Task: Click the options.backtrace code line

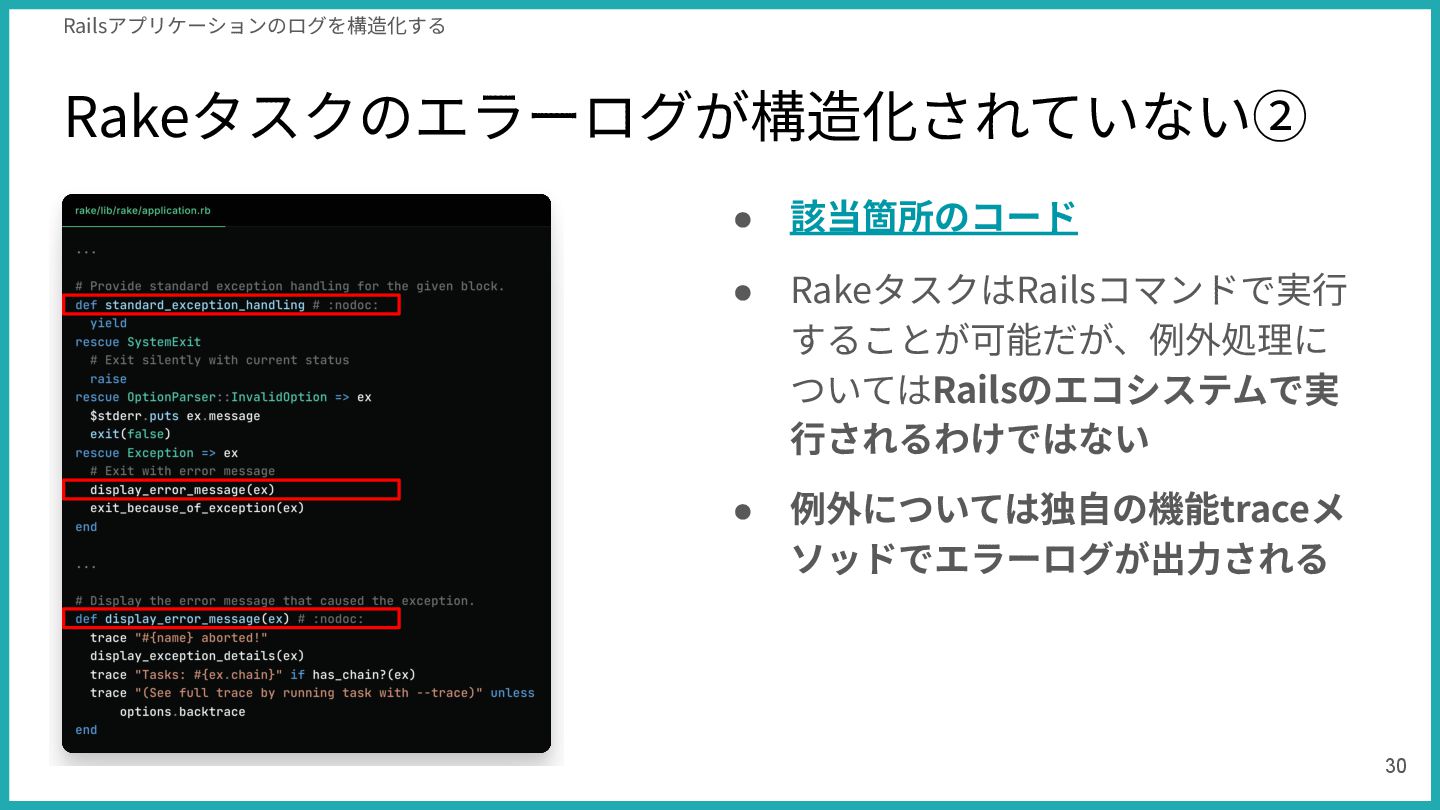Action: 182,712
